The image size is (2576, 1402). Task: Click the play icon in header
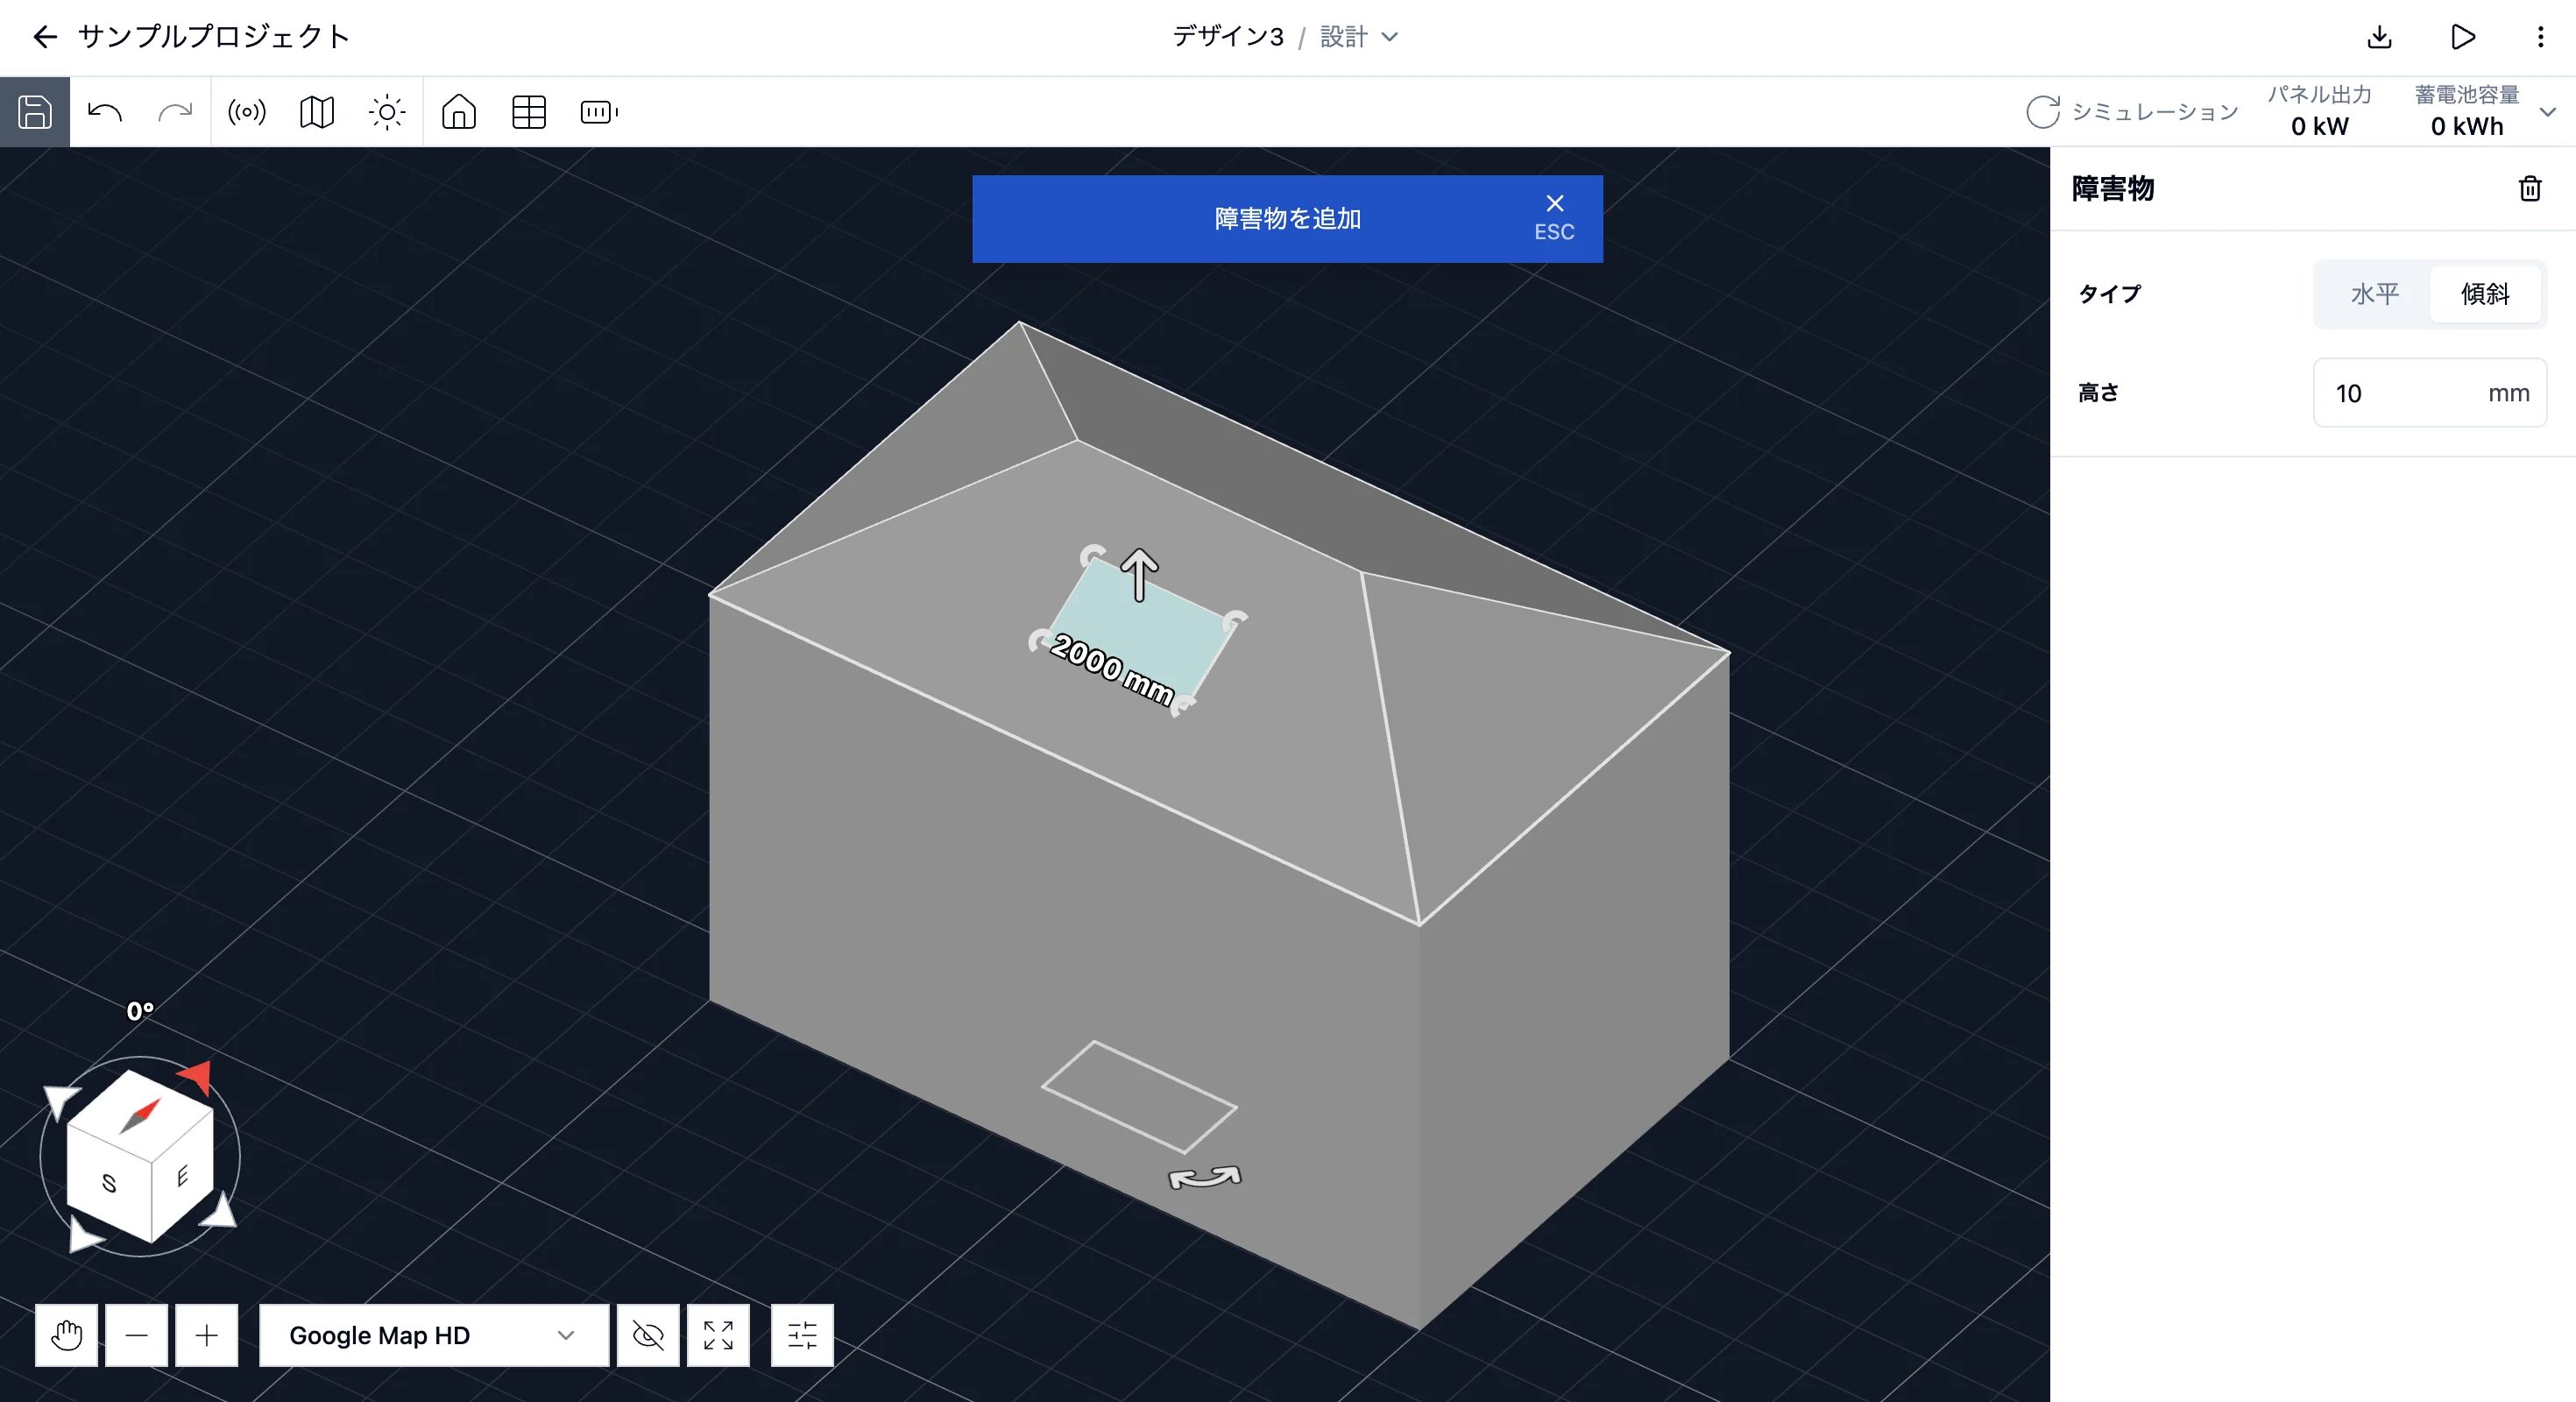click(x=2463, y=37)
